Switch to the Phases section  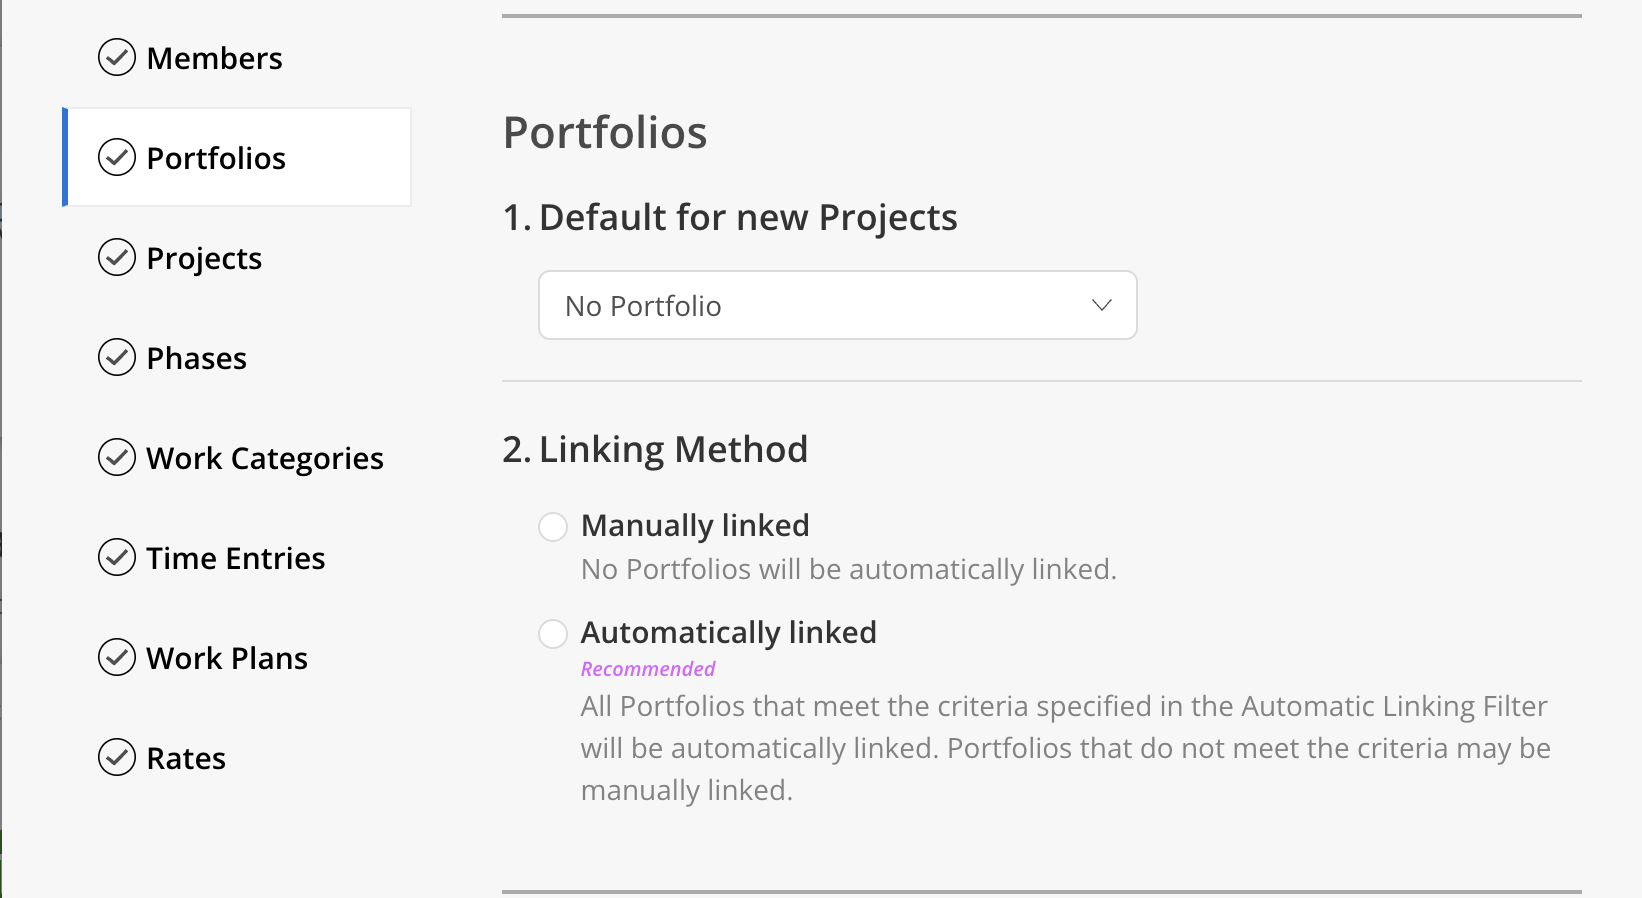197,358
